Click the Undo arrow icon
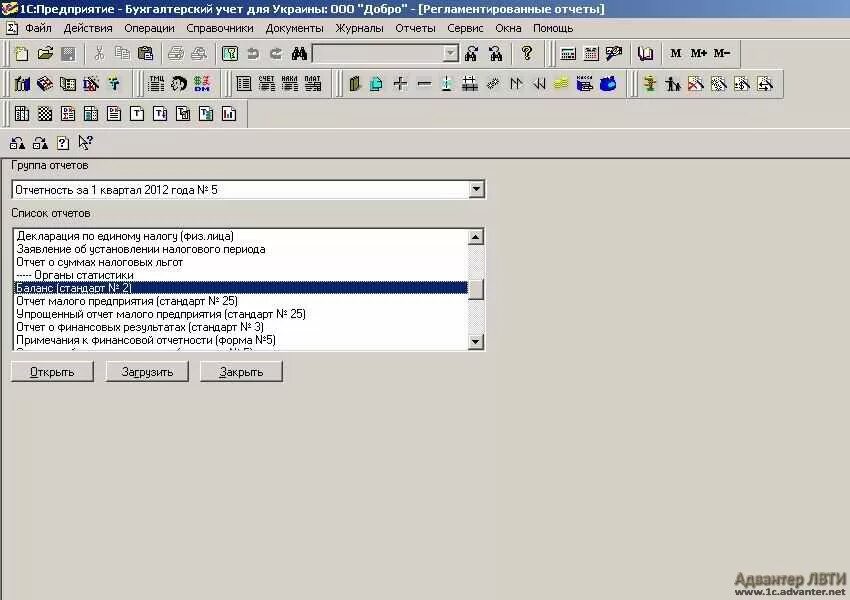Image resolution: width=850 pixels, height=600 pixels. pyautogui.click(x=253, y=53)
